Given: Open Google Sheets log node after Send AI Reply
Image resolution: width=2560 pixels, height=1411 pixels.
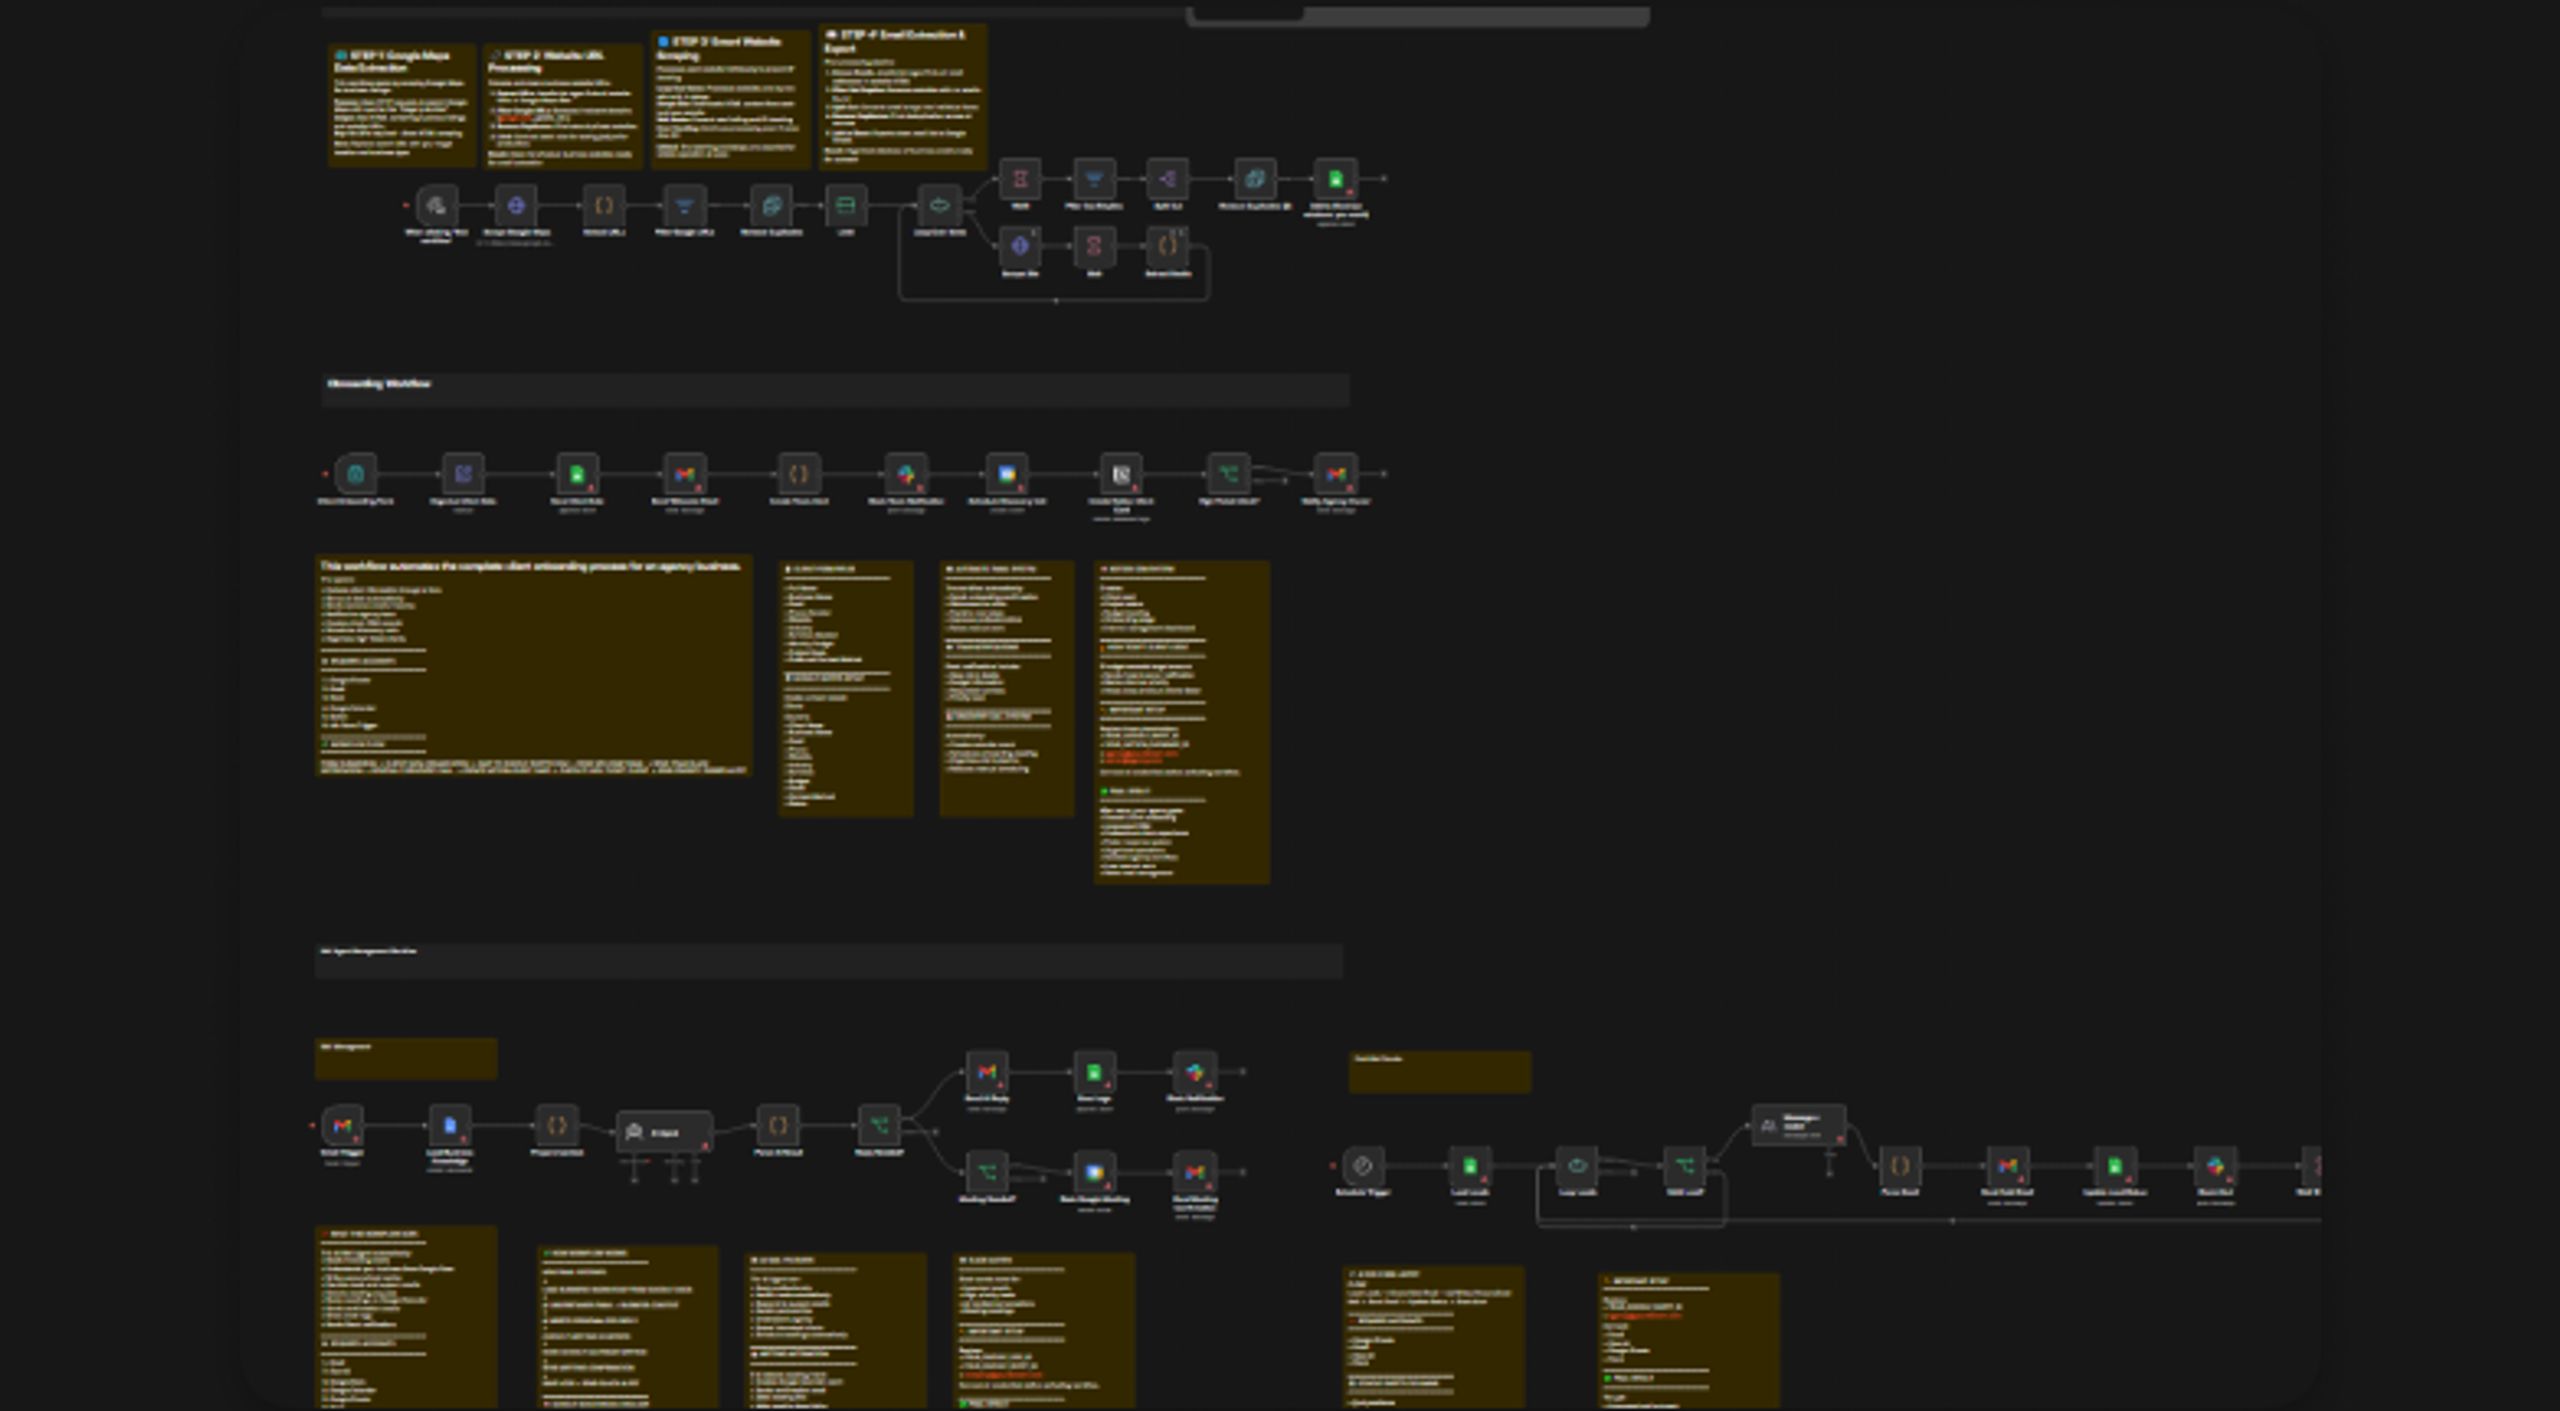Looking at the screenshot, I should tap(1094, 1072).
